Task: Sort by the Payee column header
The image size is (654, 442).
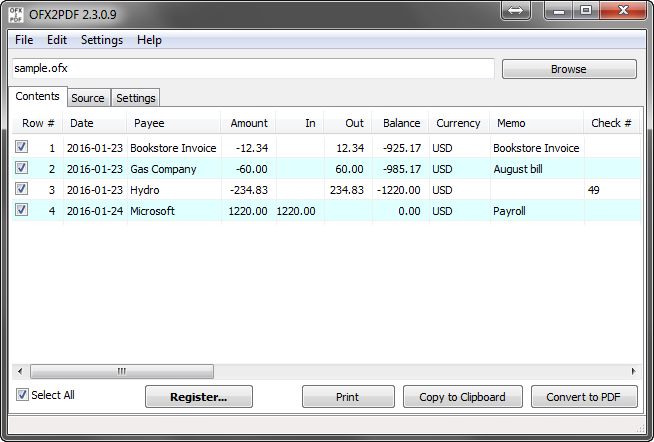Action: pos(174,123)
